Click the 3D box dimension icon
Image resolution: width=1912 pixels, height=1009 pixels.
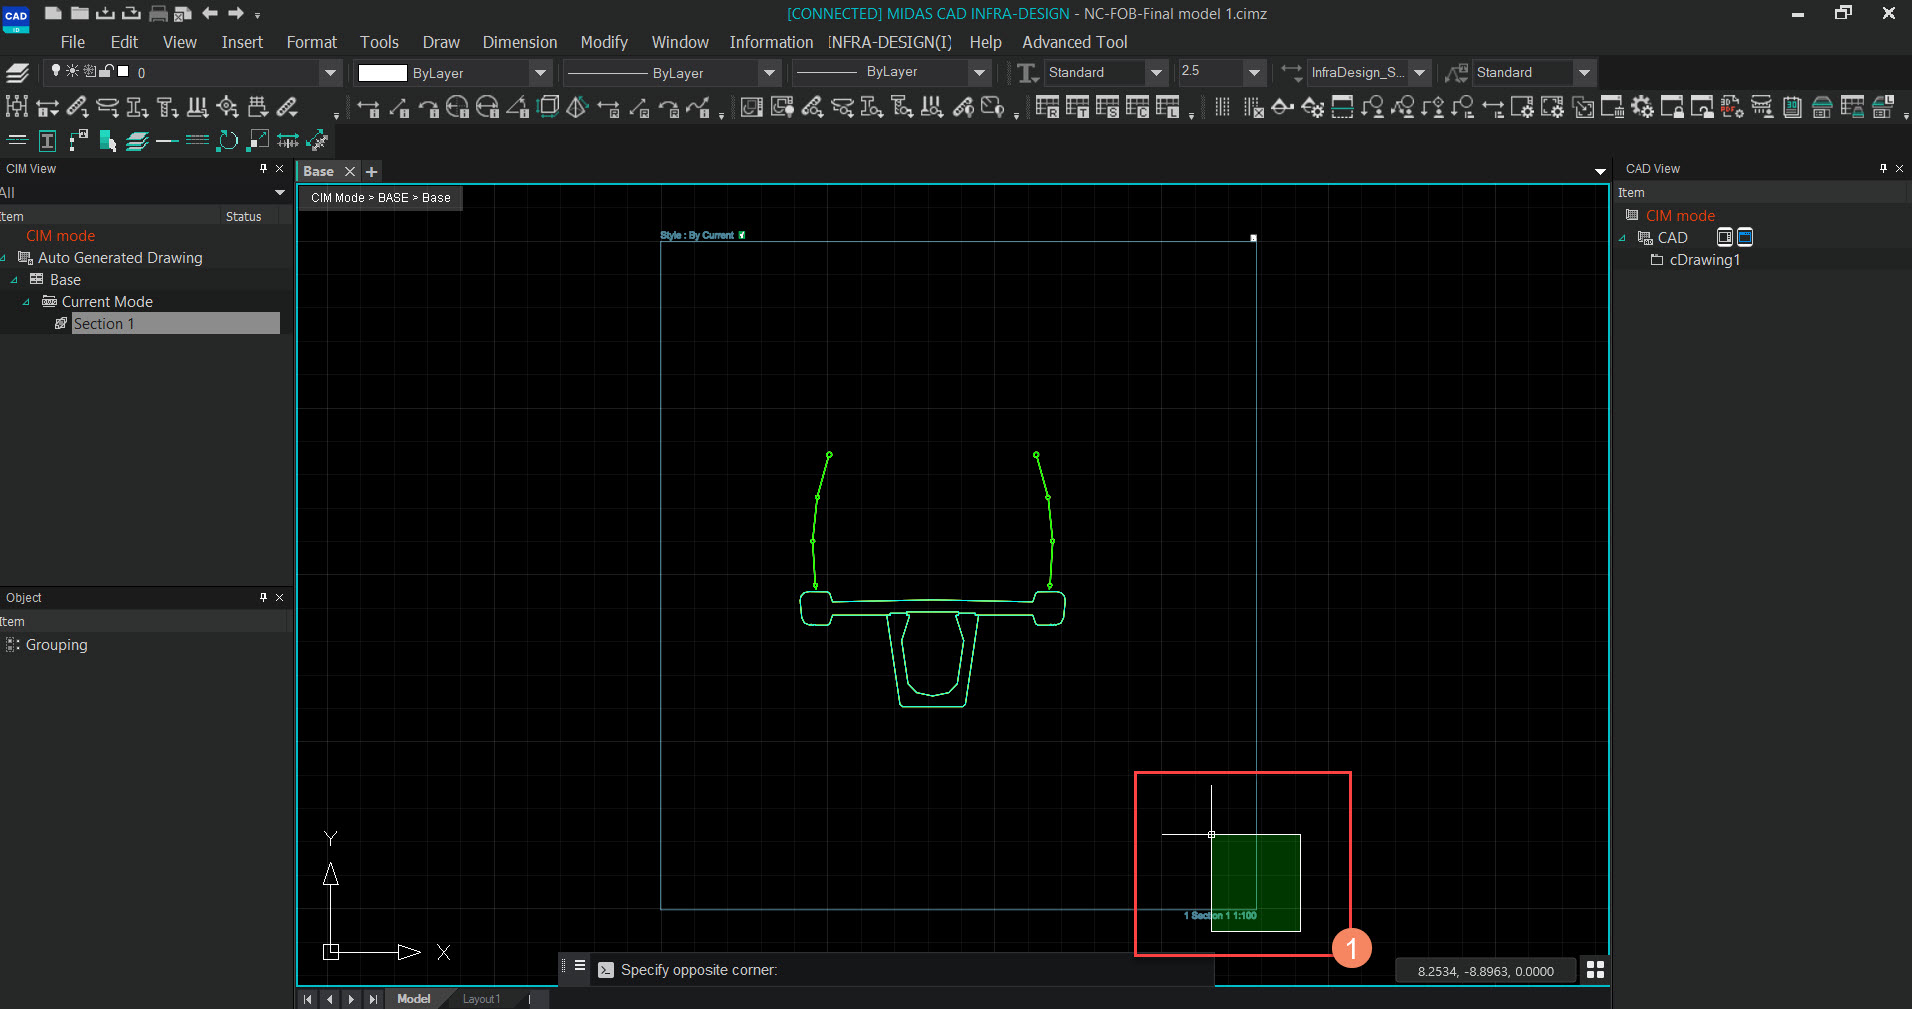click(548, 106)
